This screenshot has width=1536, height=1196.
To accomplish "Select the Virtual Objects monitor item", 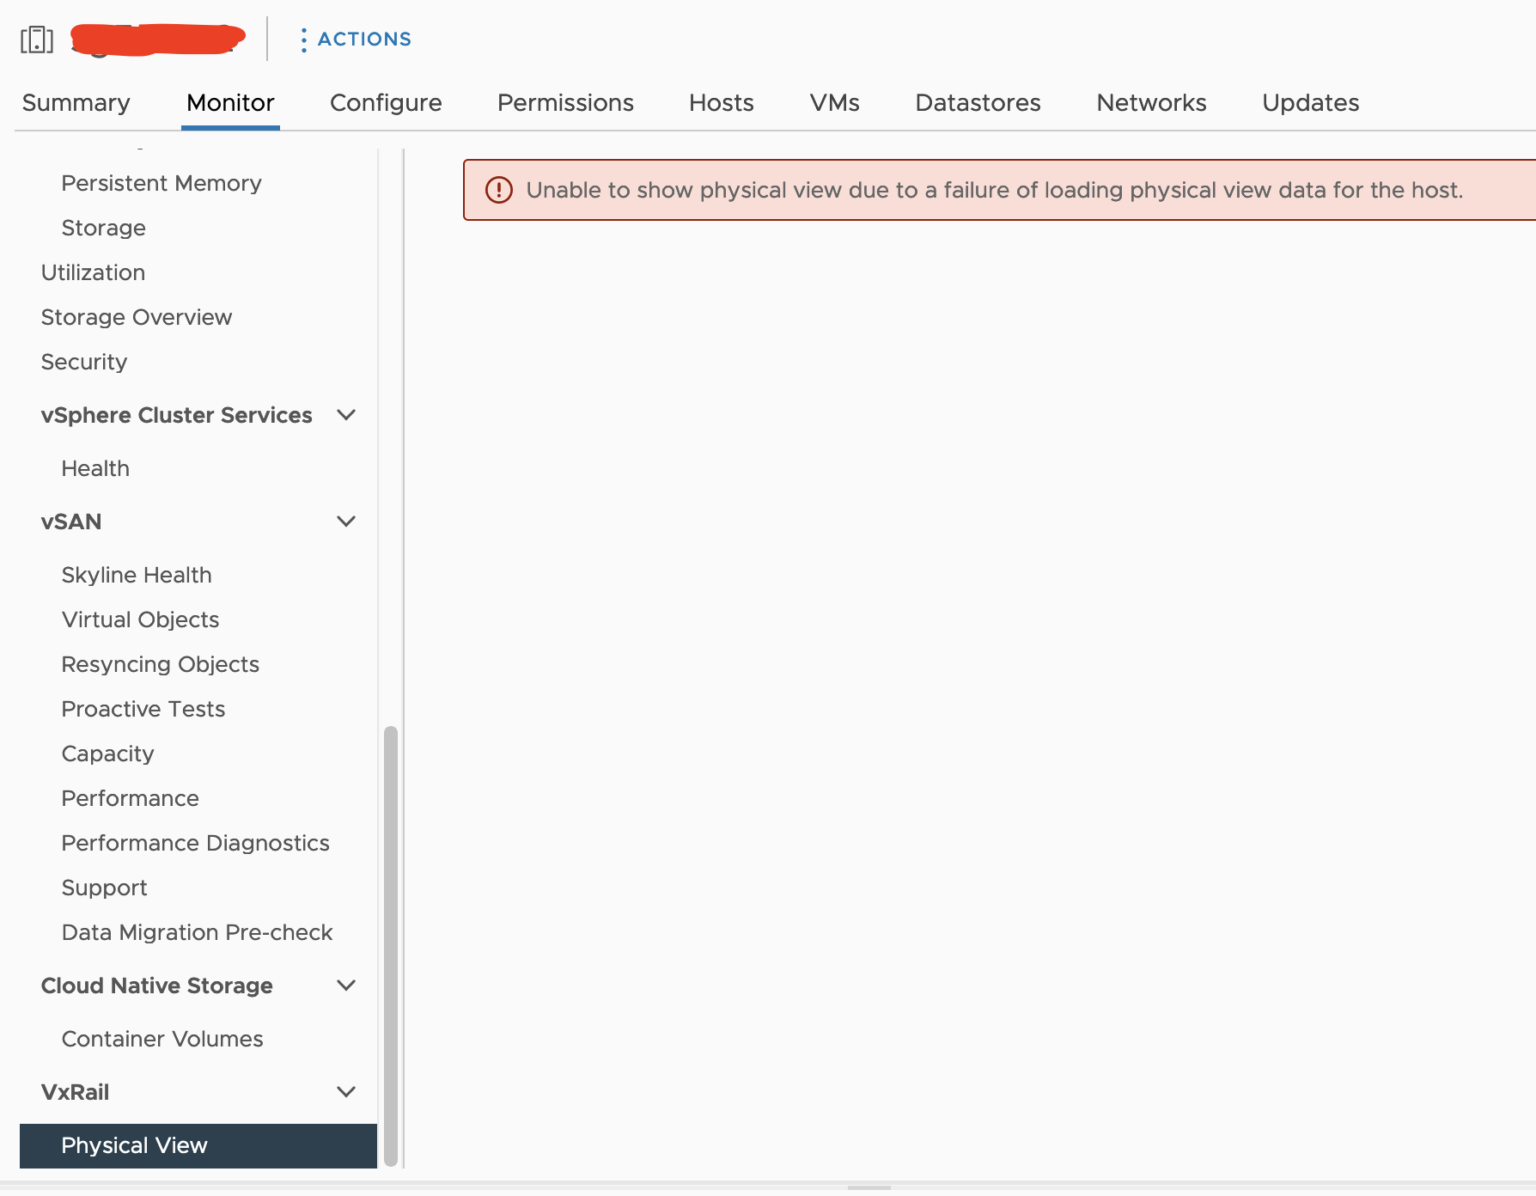I will pyautogui.click(x=140, y=620).
